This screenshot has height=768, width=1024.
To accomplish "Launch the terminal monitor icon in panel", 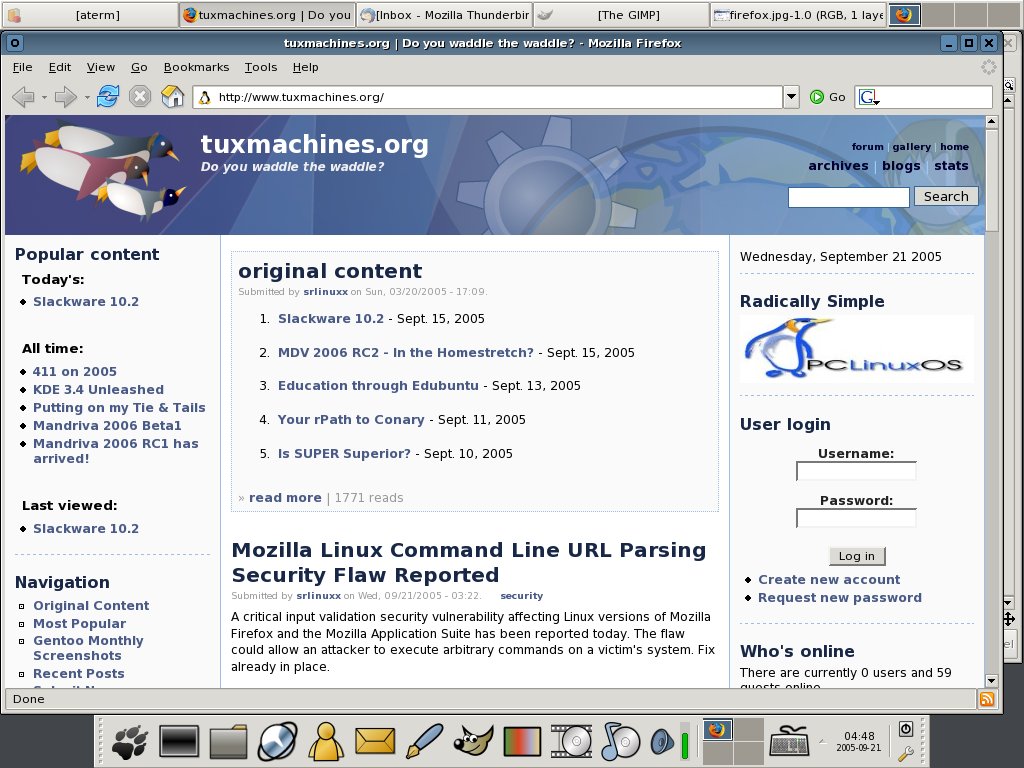I will click(179, 741).
